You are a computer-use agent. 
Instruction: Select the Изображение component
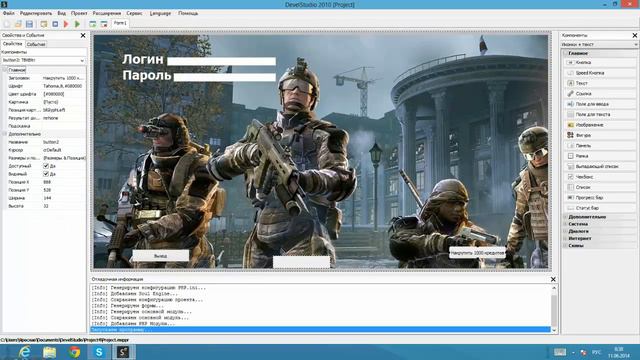(x=600, y=124)
